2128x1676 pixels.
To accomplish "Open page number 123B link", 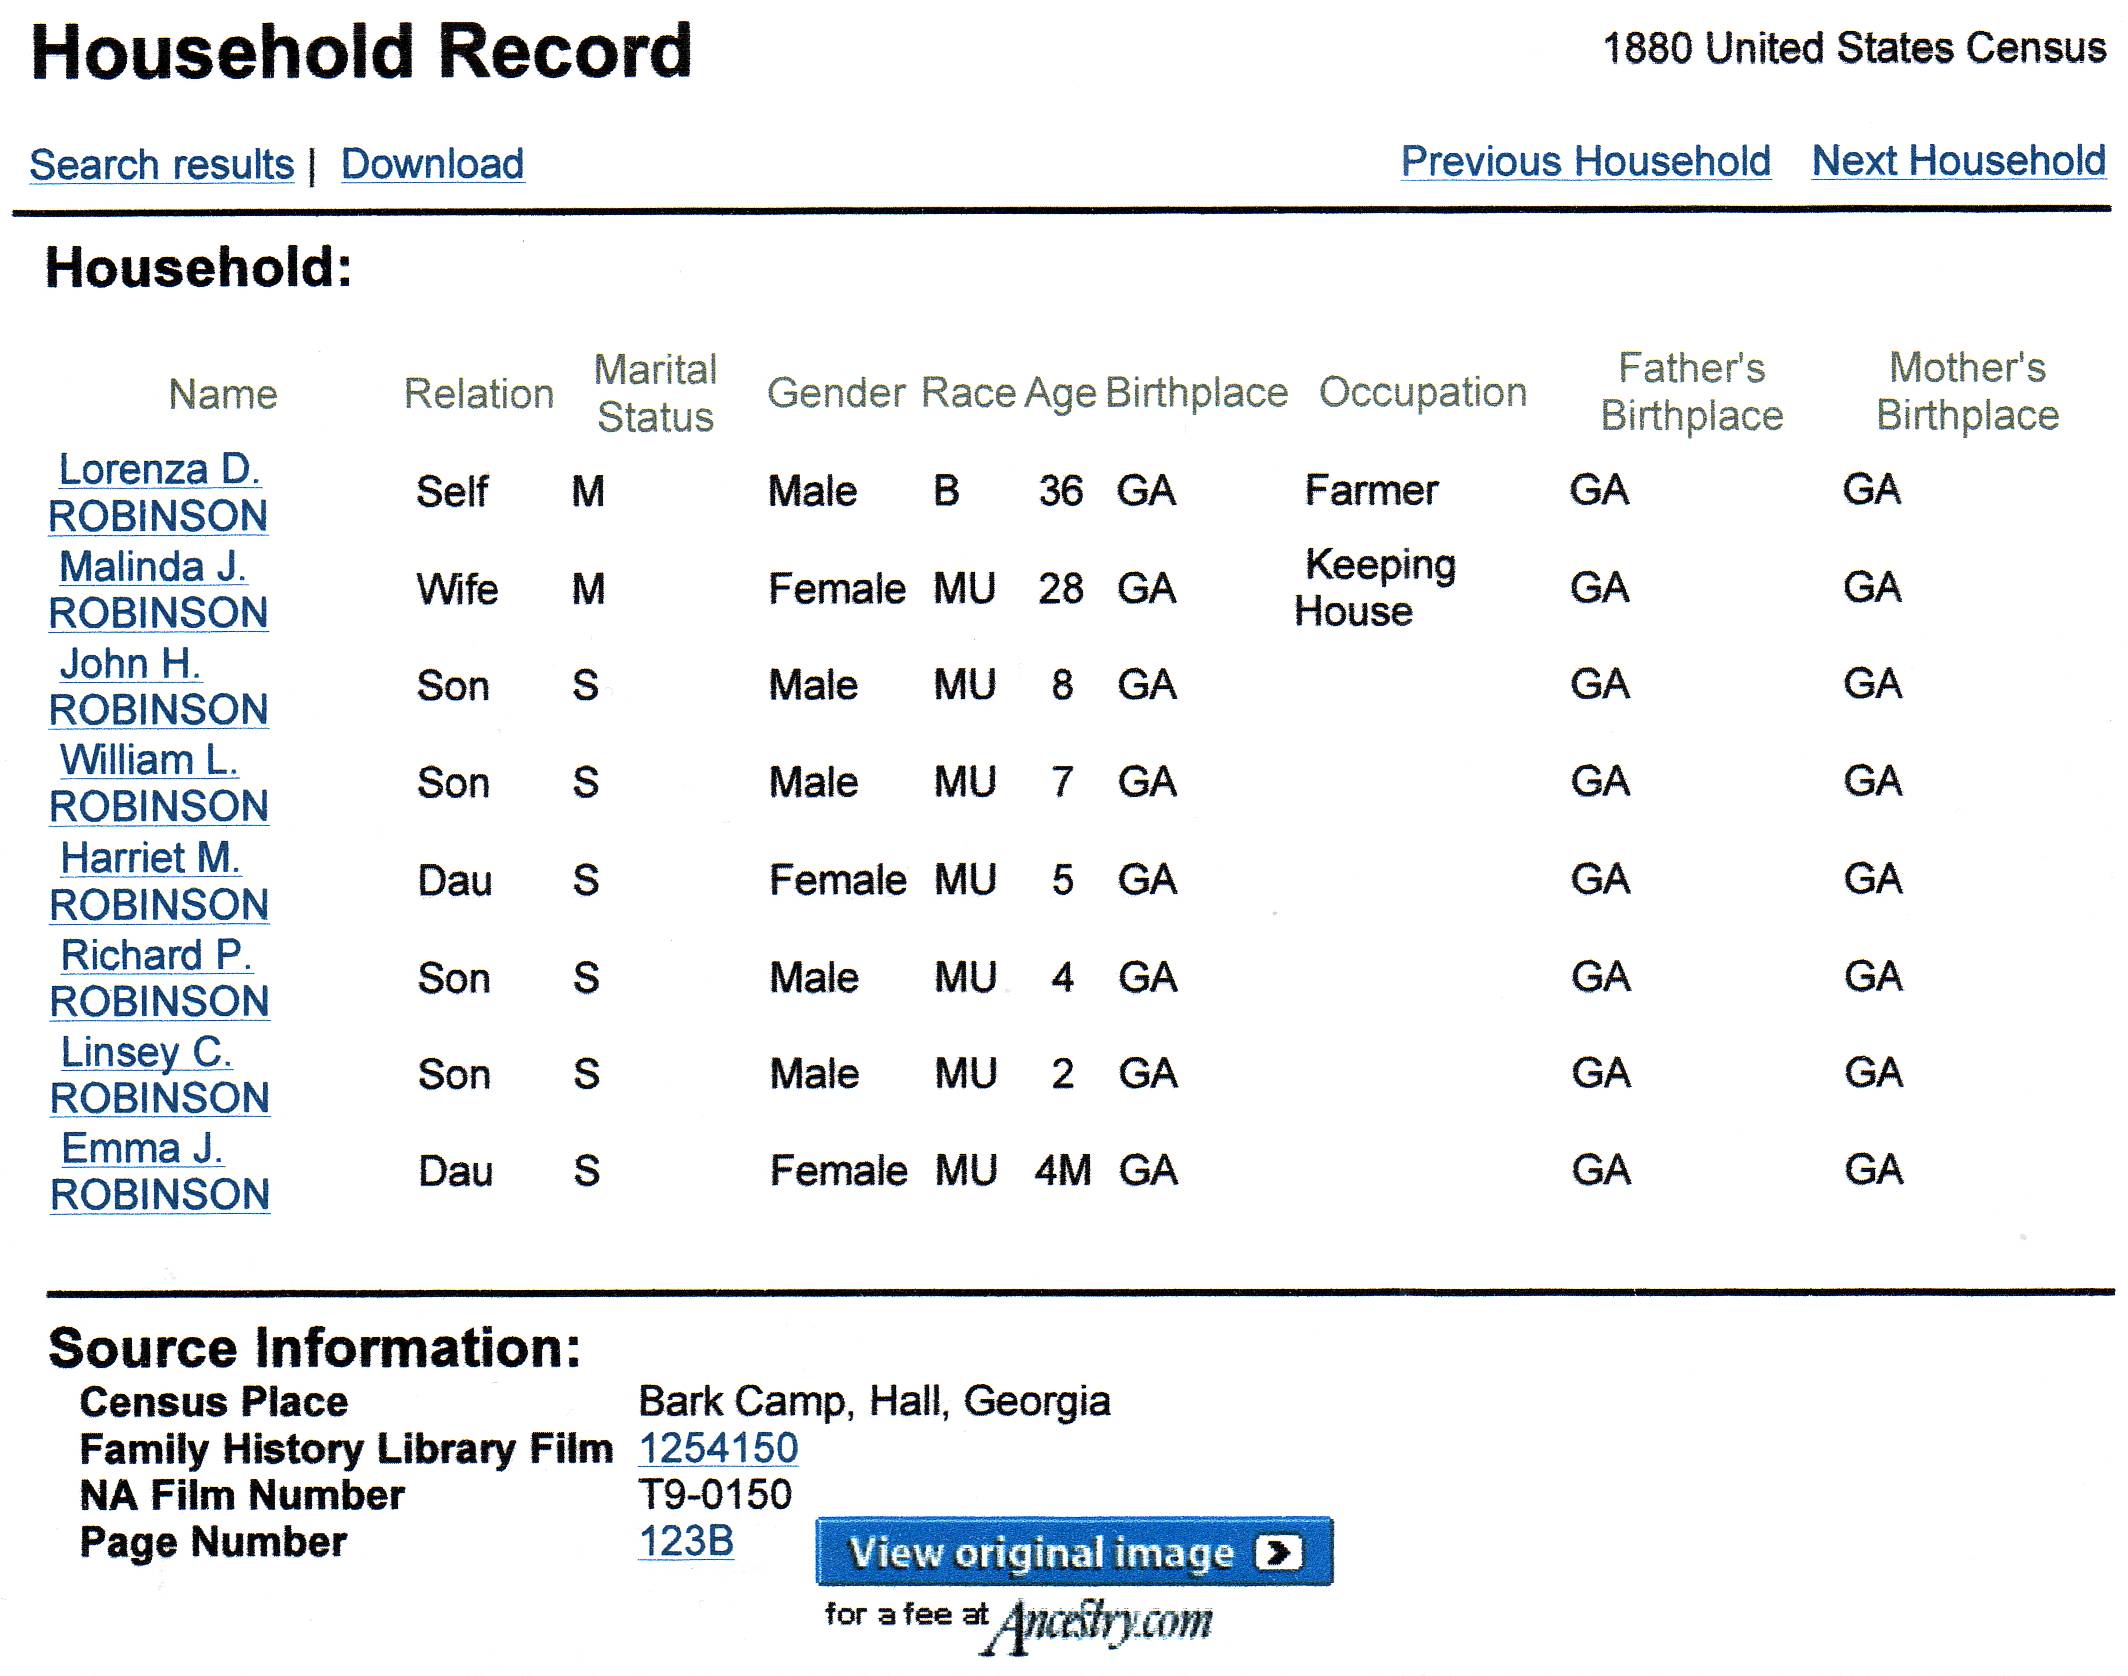I will click(686, 1541).
